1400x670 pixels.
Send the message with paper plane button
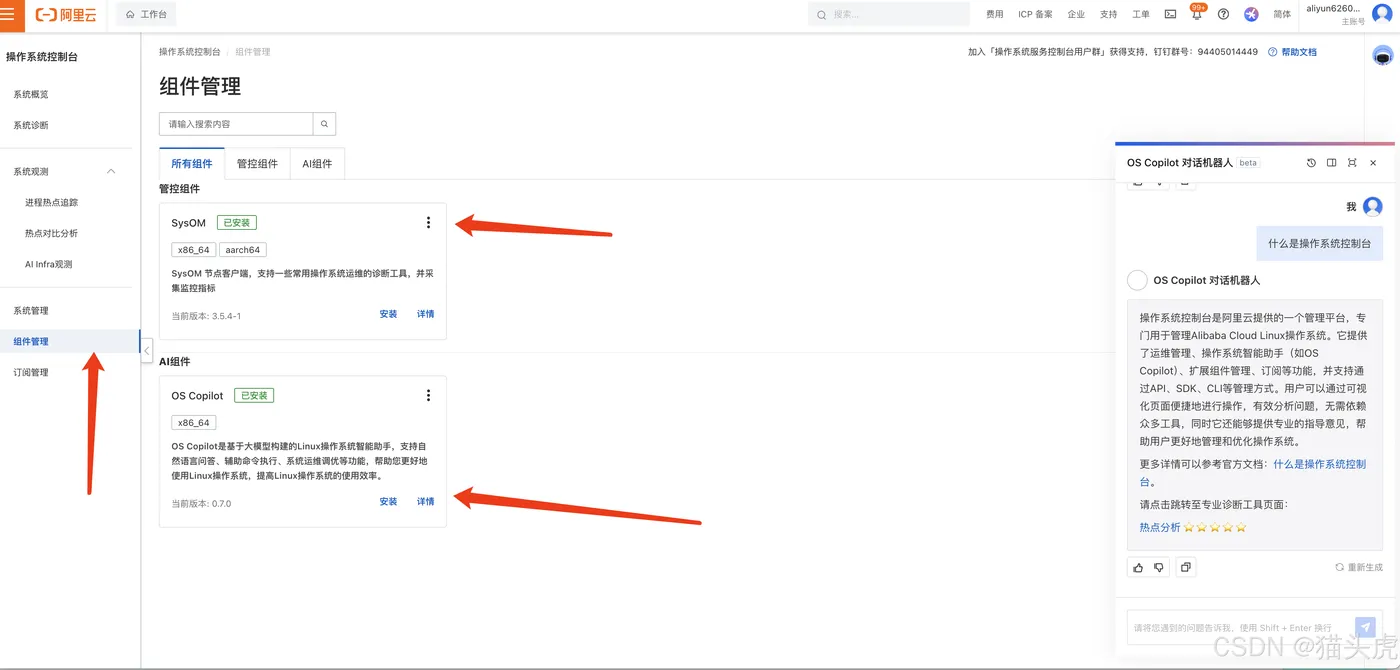pos(1366,627)
